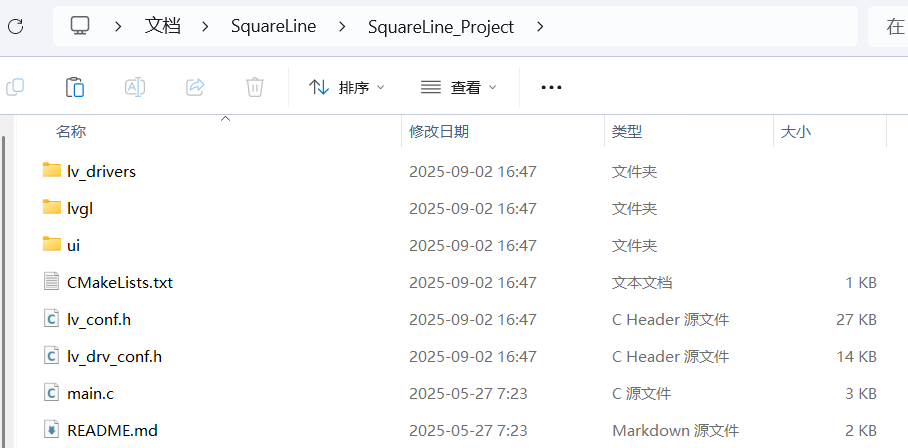The image size is (908, 448).
Task: Expand chevron after SquareLine_Project in path
Action: 541,27
